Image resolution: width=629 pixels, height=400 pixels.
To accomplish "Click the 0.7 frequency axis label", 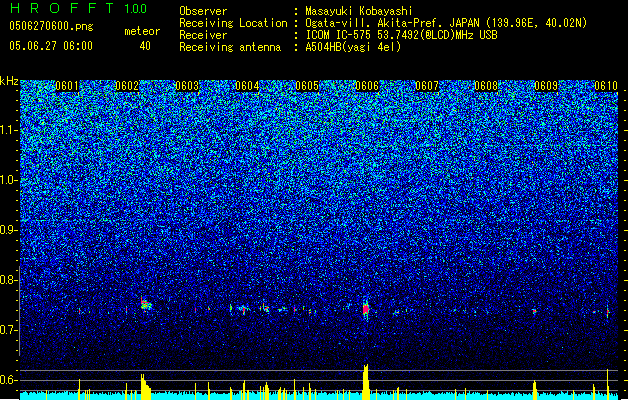I will [x=9, y=330].
